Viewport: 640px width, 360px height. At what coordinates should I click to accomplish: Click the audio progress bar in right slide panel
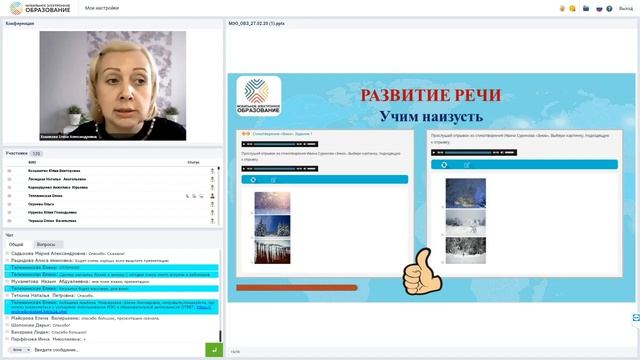point(469,153)
